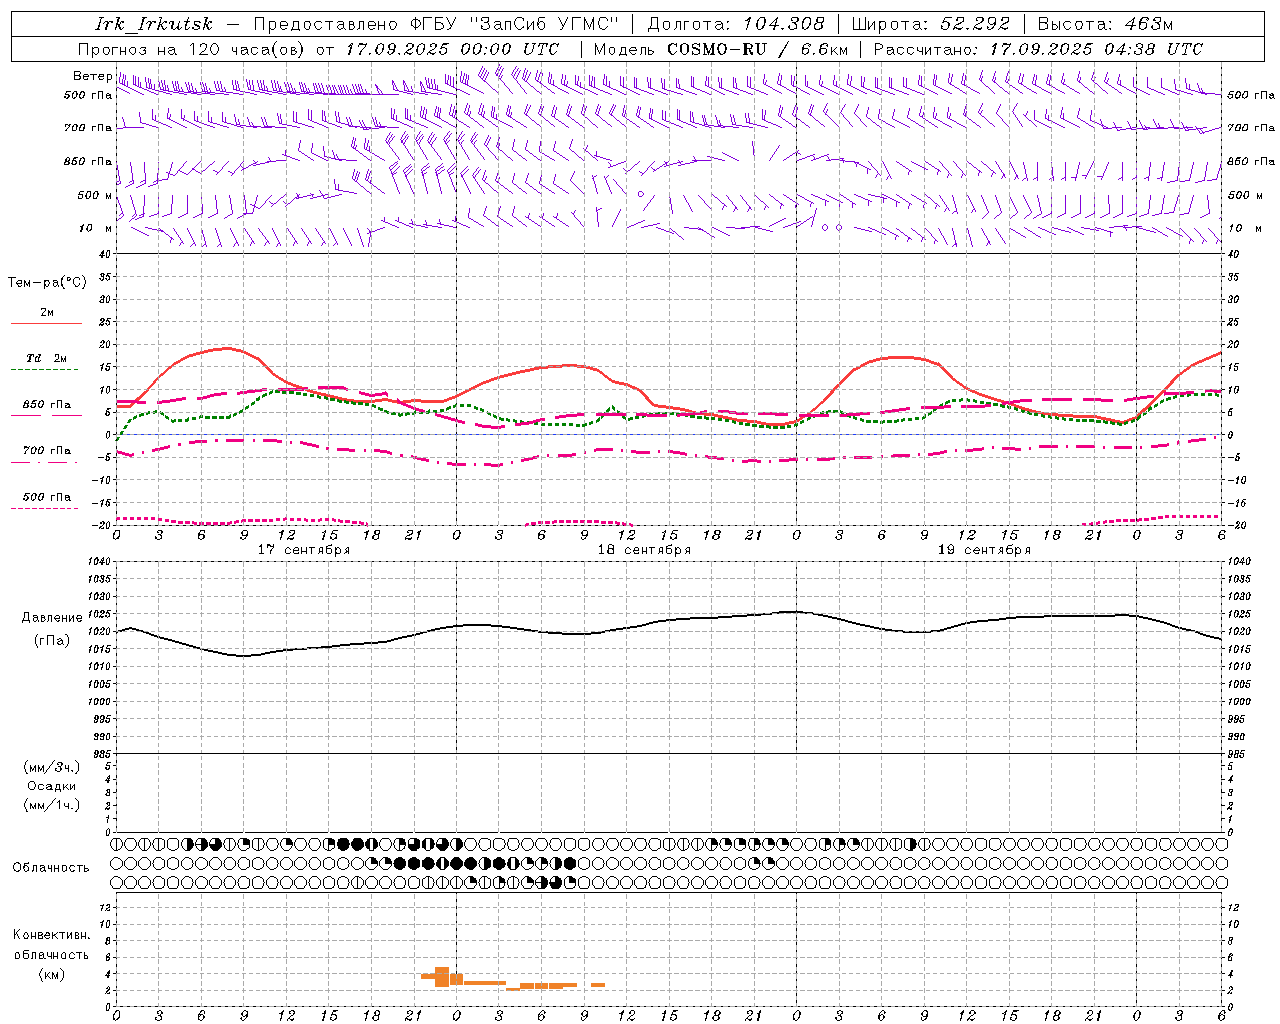The width and height of the screenshot is (1280, 1024).
Task: Click the Рассчитано: 17.09.2025 04:38 UTC text
Action: 1038,49
